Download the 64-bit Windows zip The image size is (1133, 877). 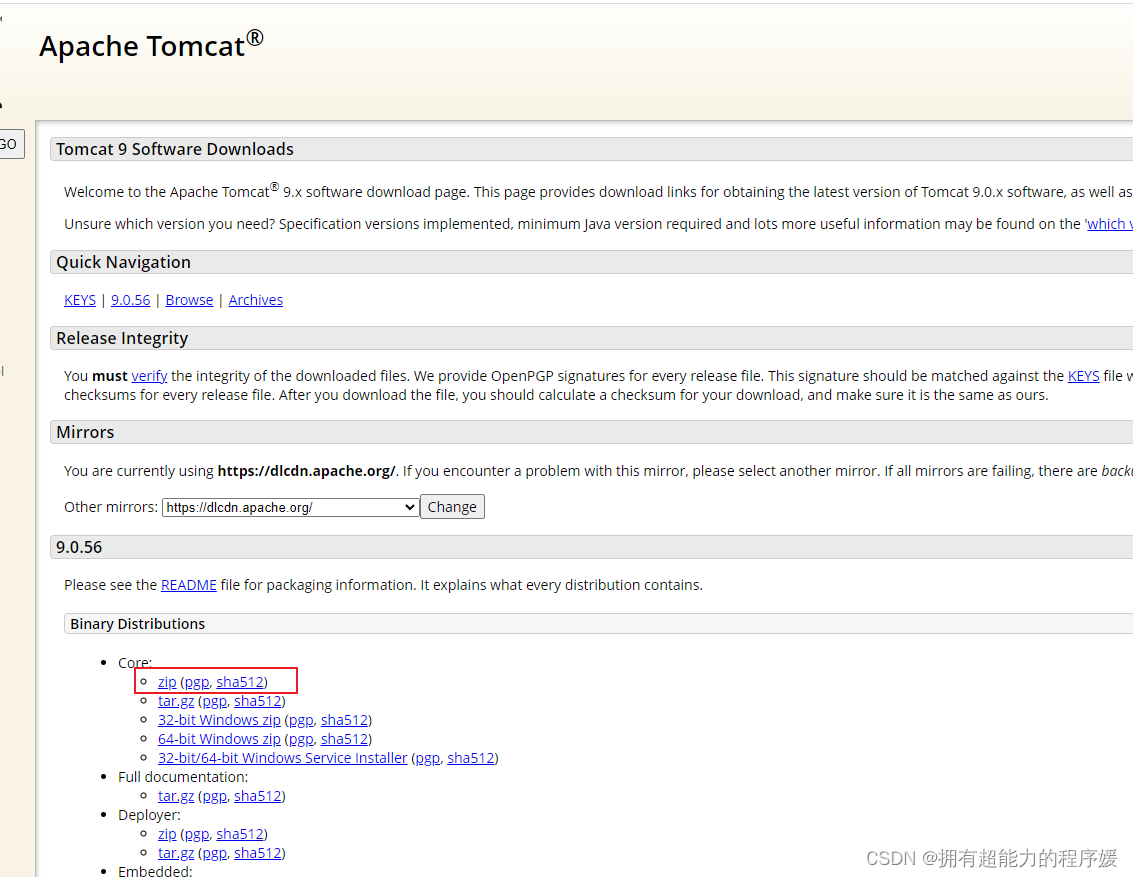220,738
